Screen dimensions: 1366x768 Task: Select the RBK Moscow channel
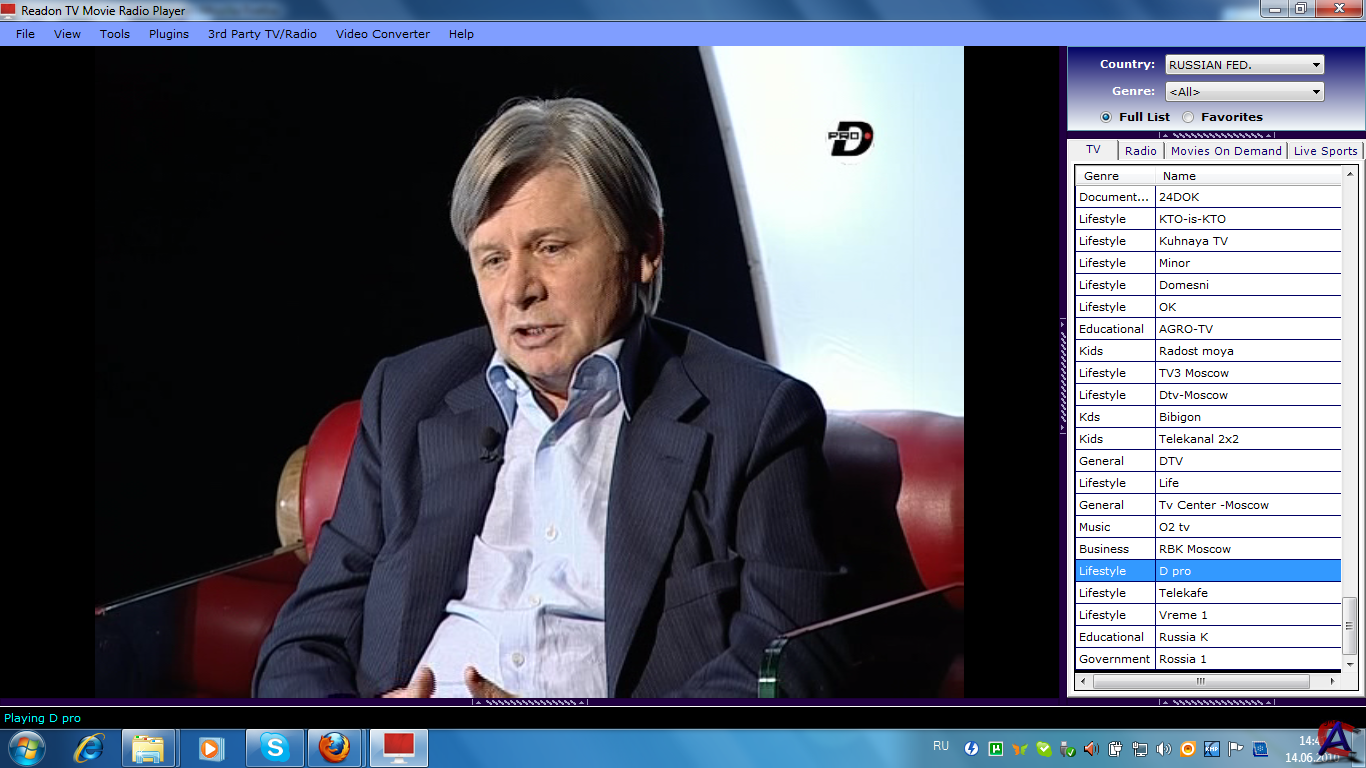click(x=1194, y=549)
